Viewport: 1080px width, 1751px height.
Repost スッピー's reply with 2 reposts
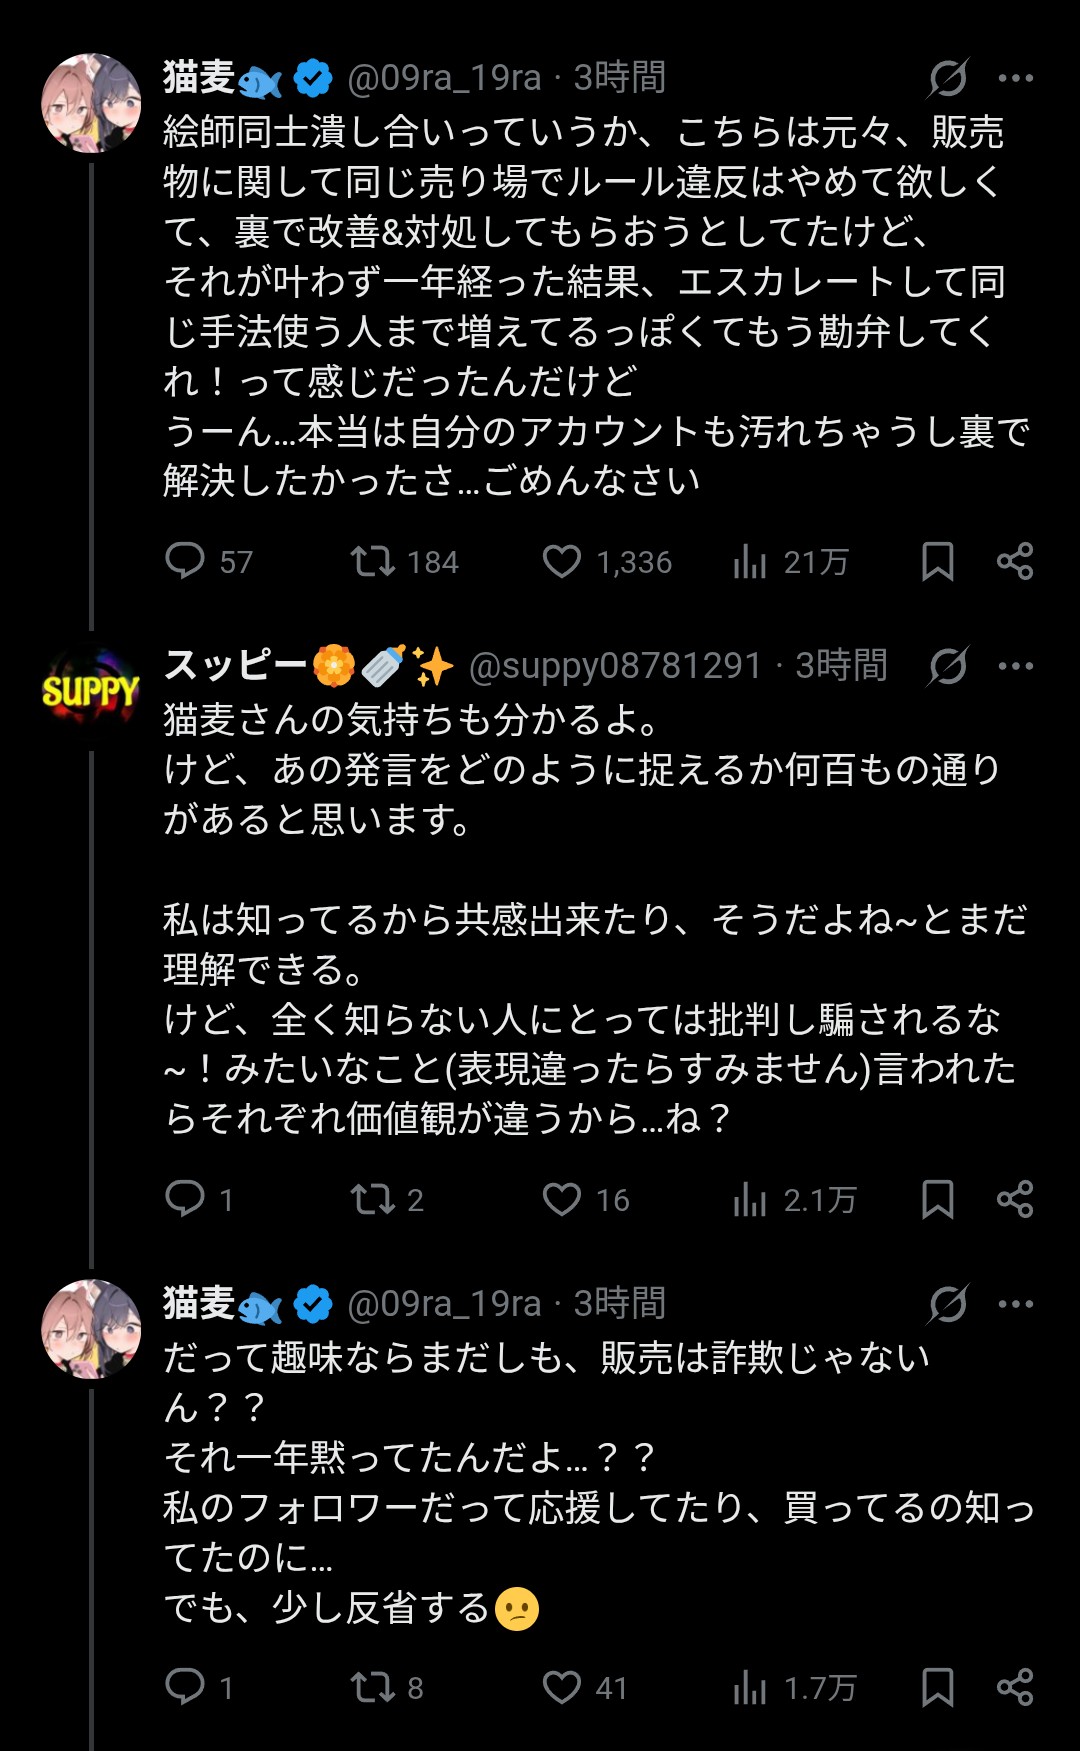coord(373,1199)
